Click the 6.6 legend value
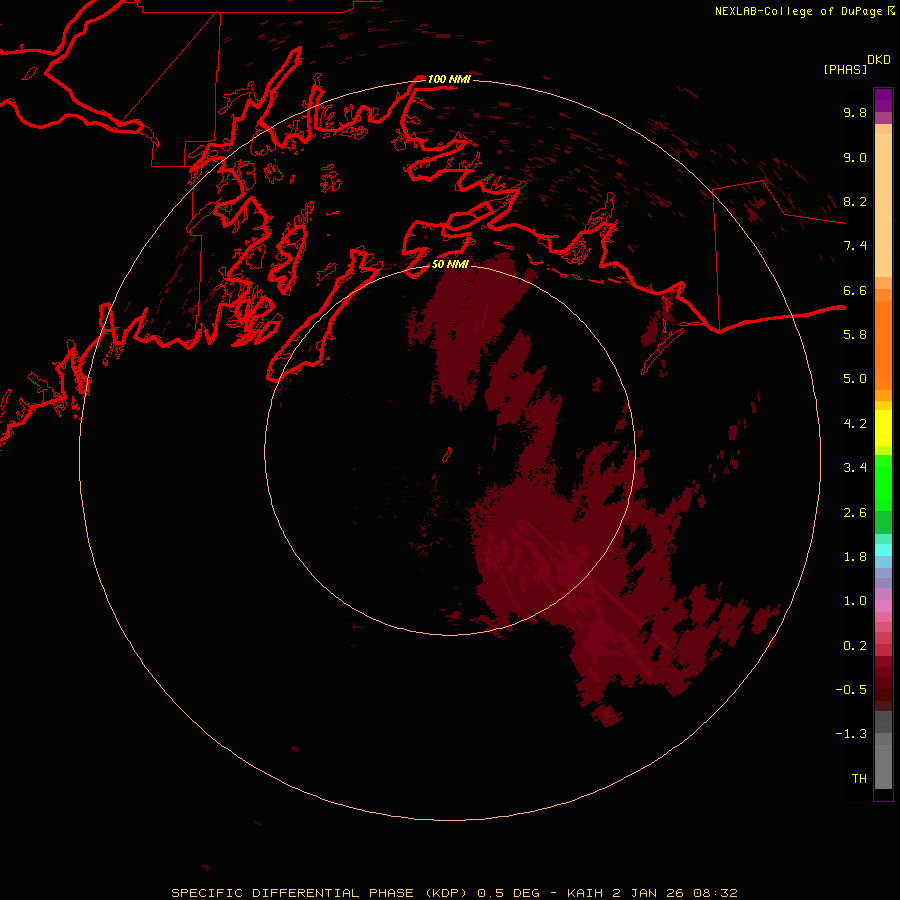Screen dimensions: 900x900 (x=855, y=290)
